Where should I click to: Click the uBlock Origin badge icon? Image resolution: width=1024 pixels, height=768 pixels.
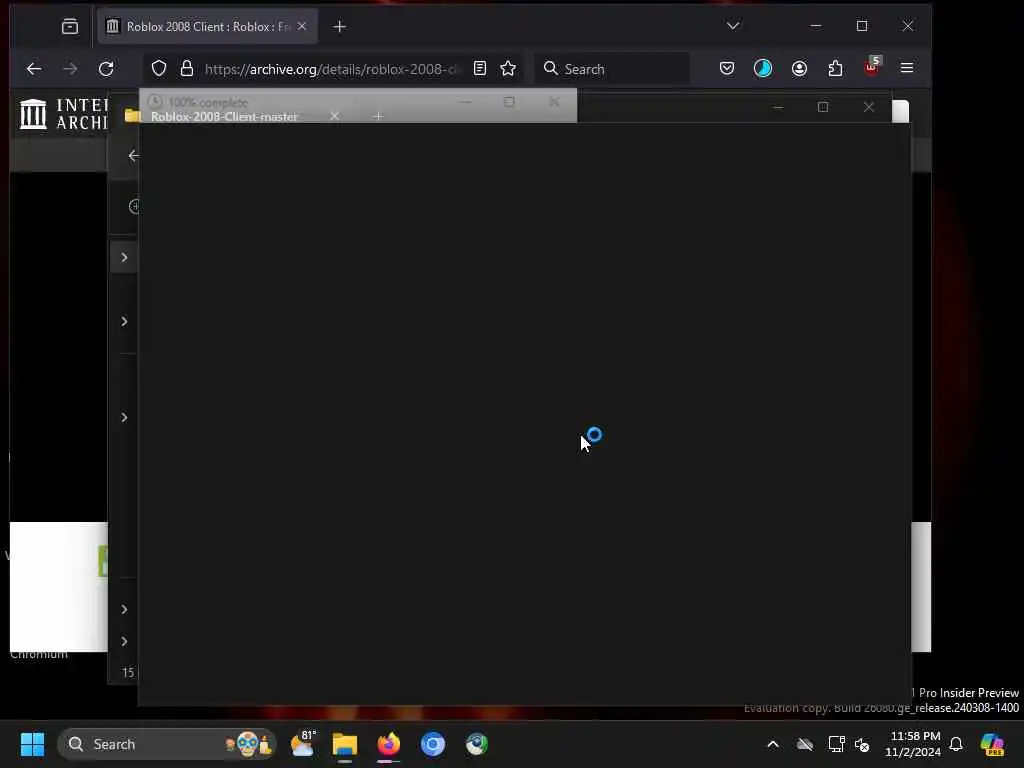pyautogui.click(x=872, y=67)
